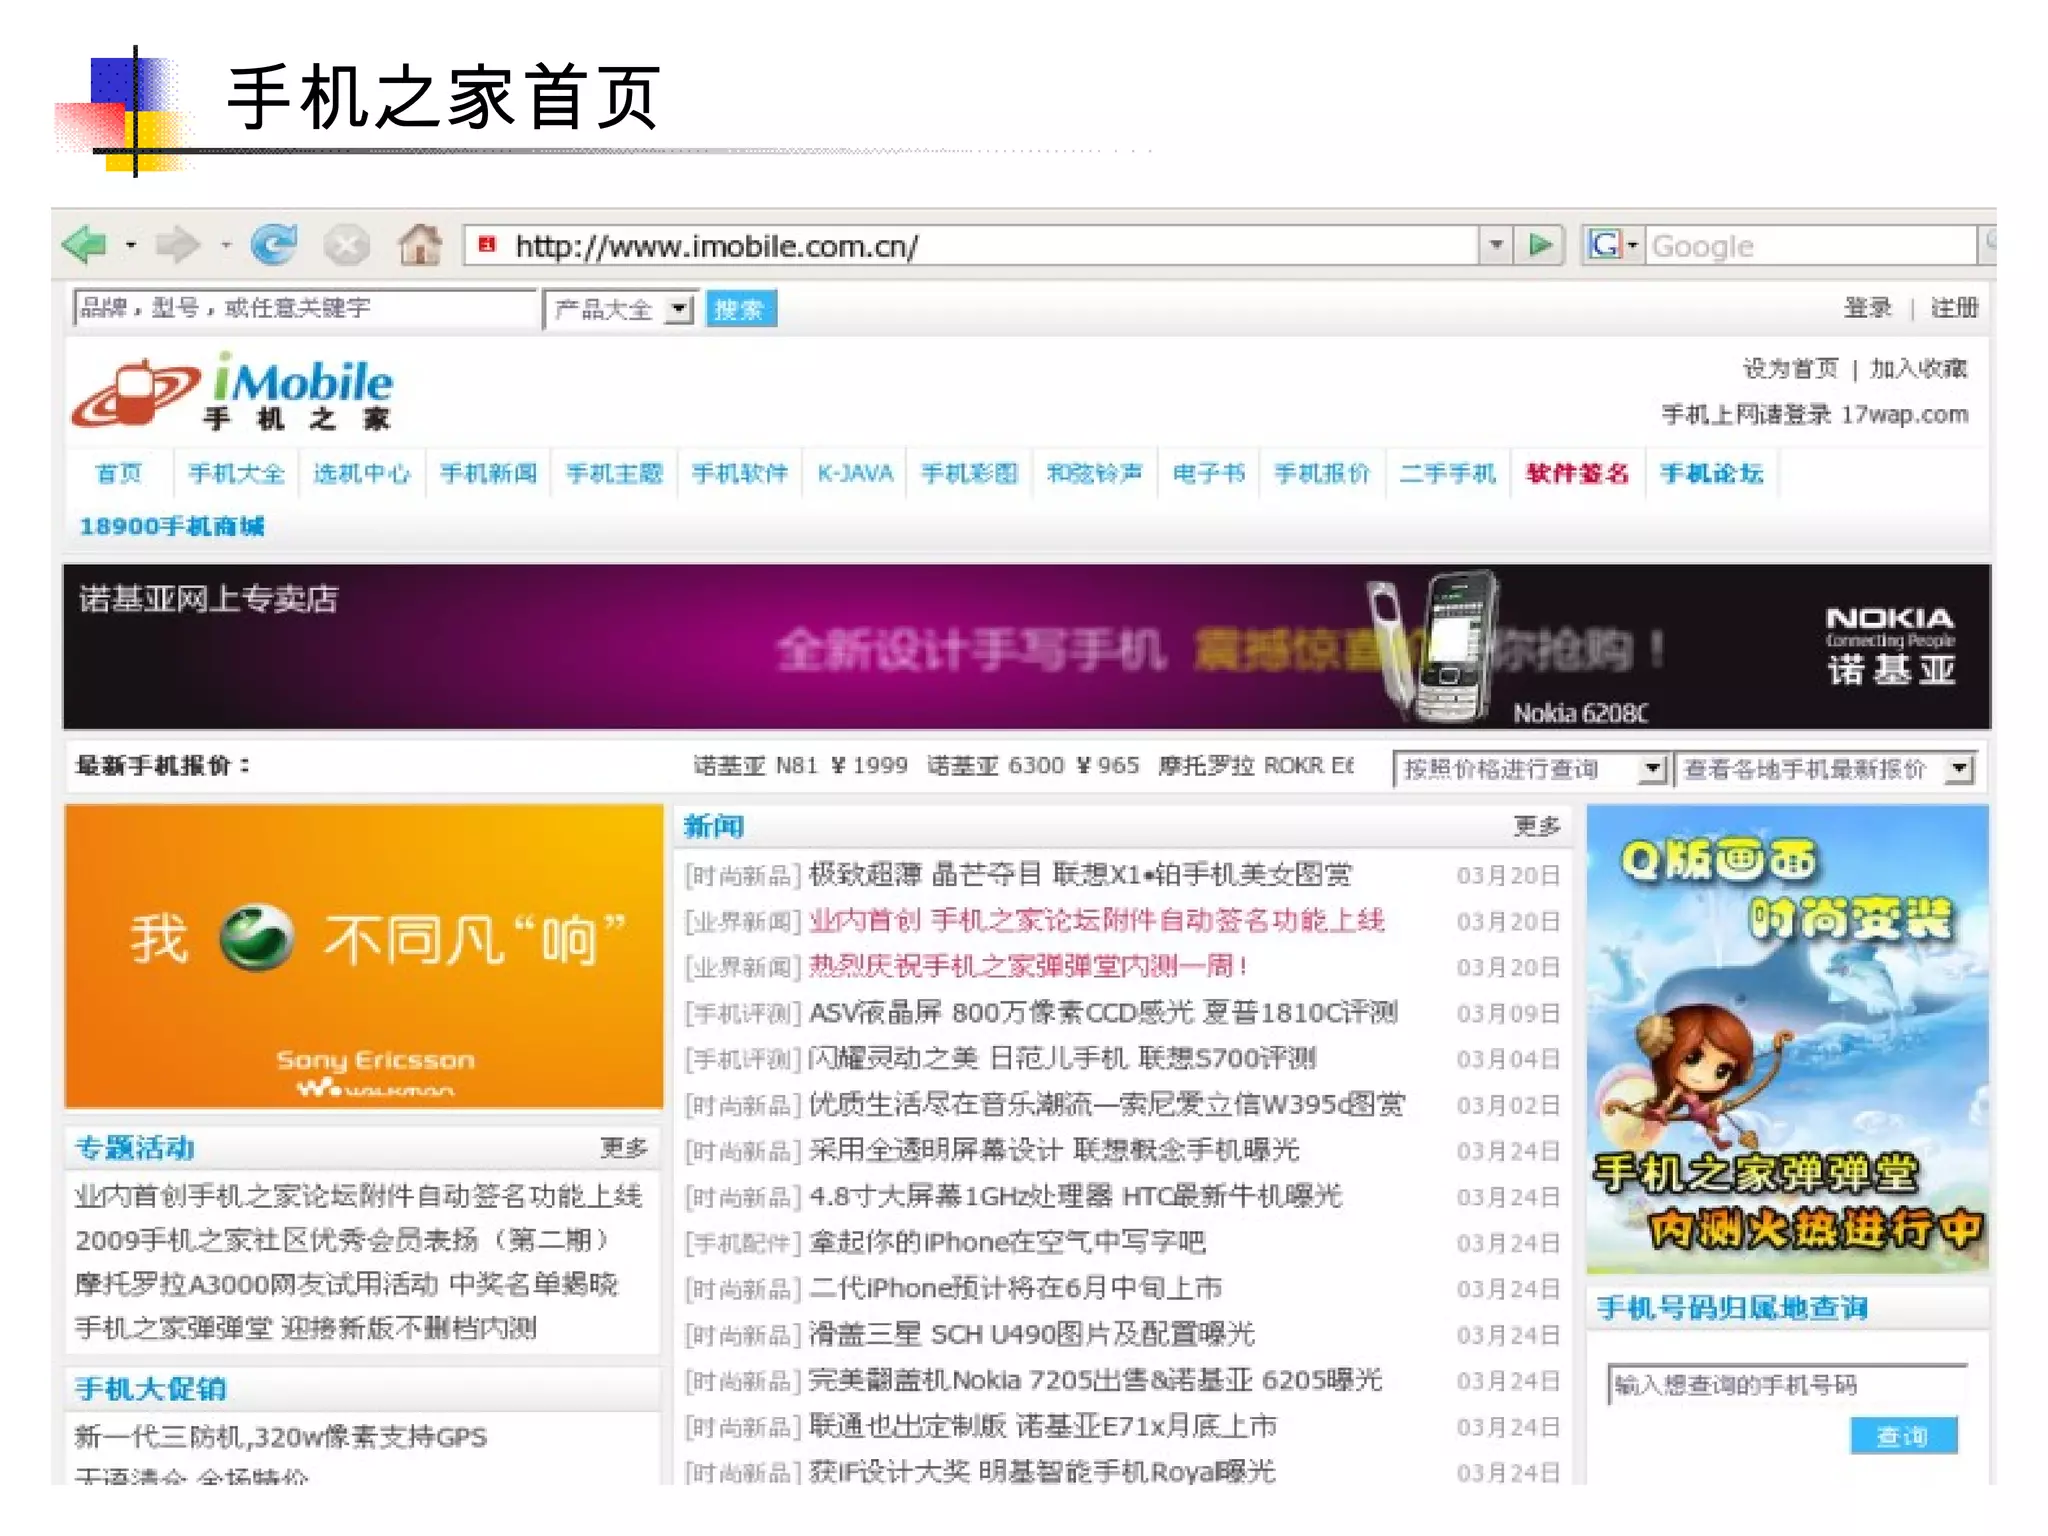Click the 品牌,型号 keyword search field
This screenshot has width=2048, height=1536.
[305, 308]
